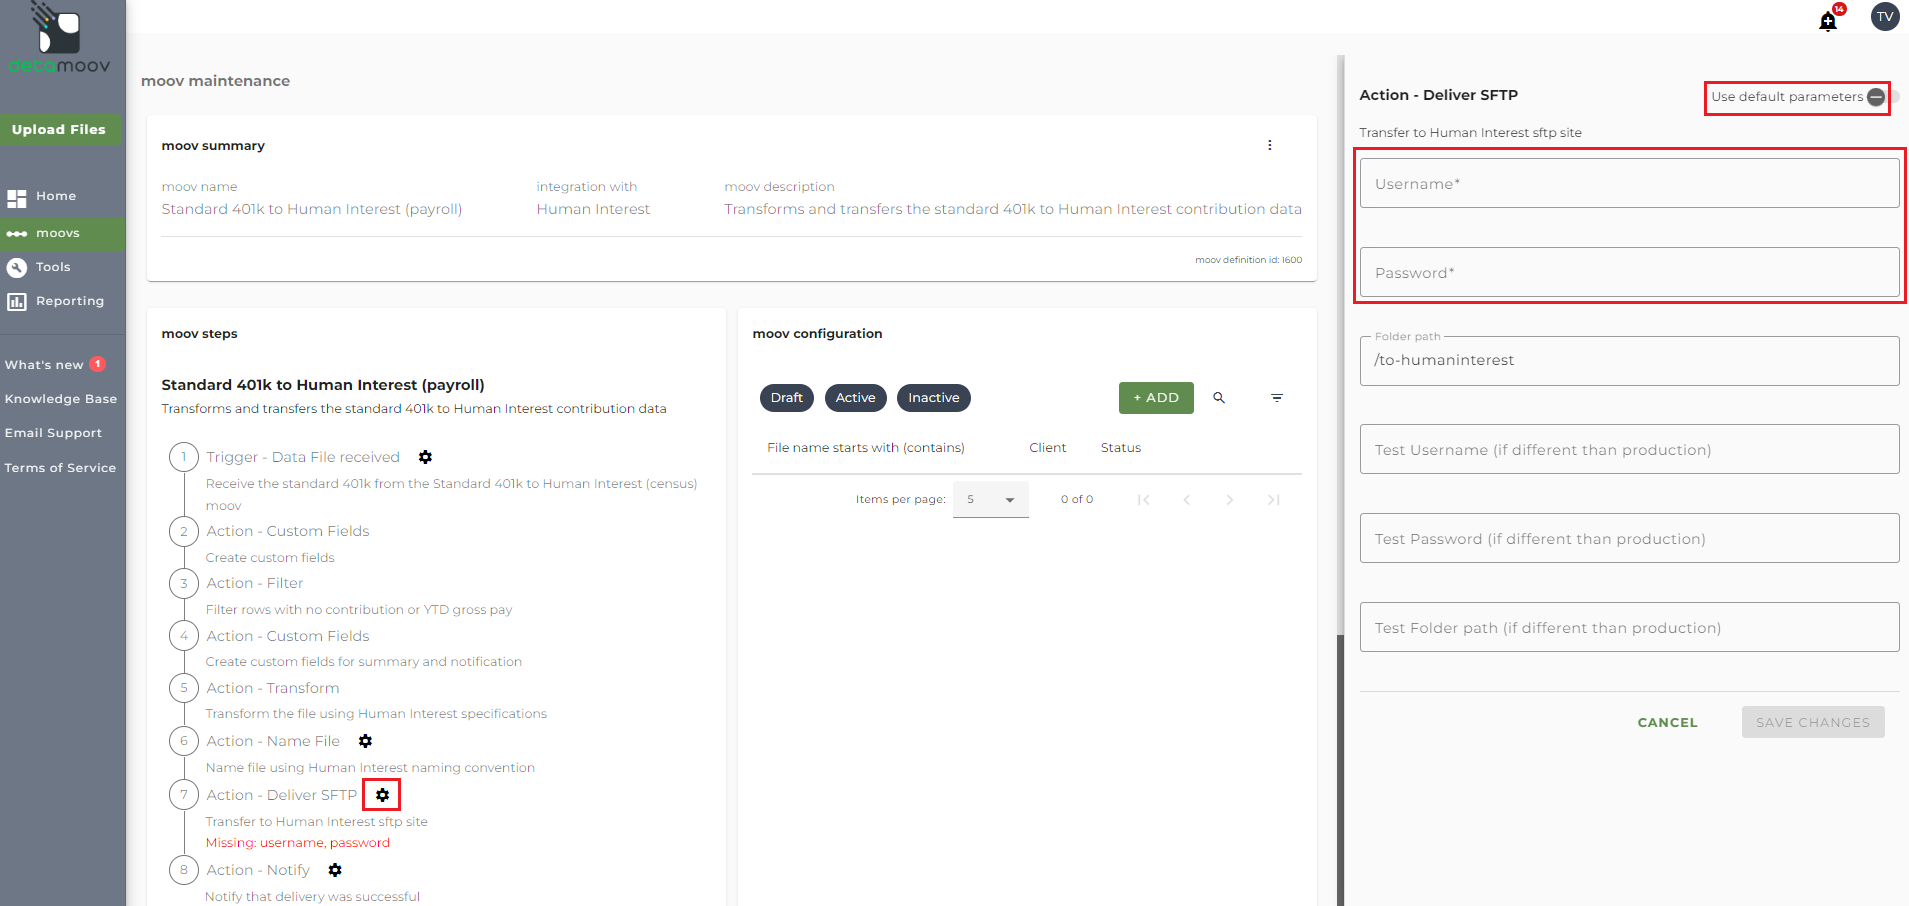Screen dimensions: 1909x906
Task: Click the datamoov logo
Action: pos(60,38)
